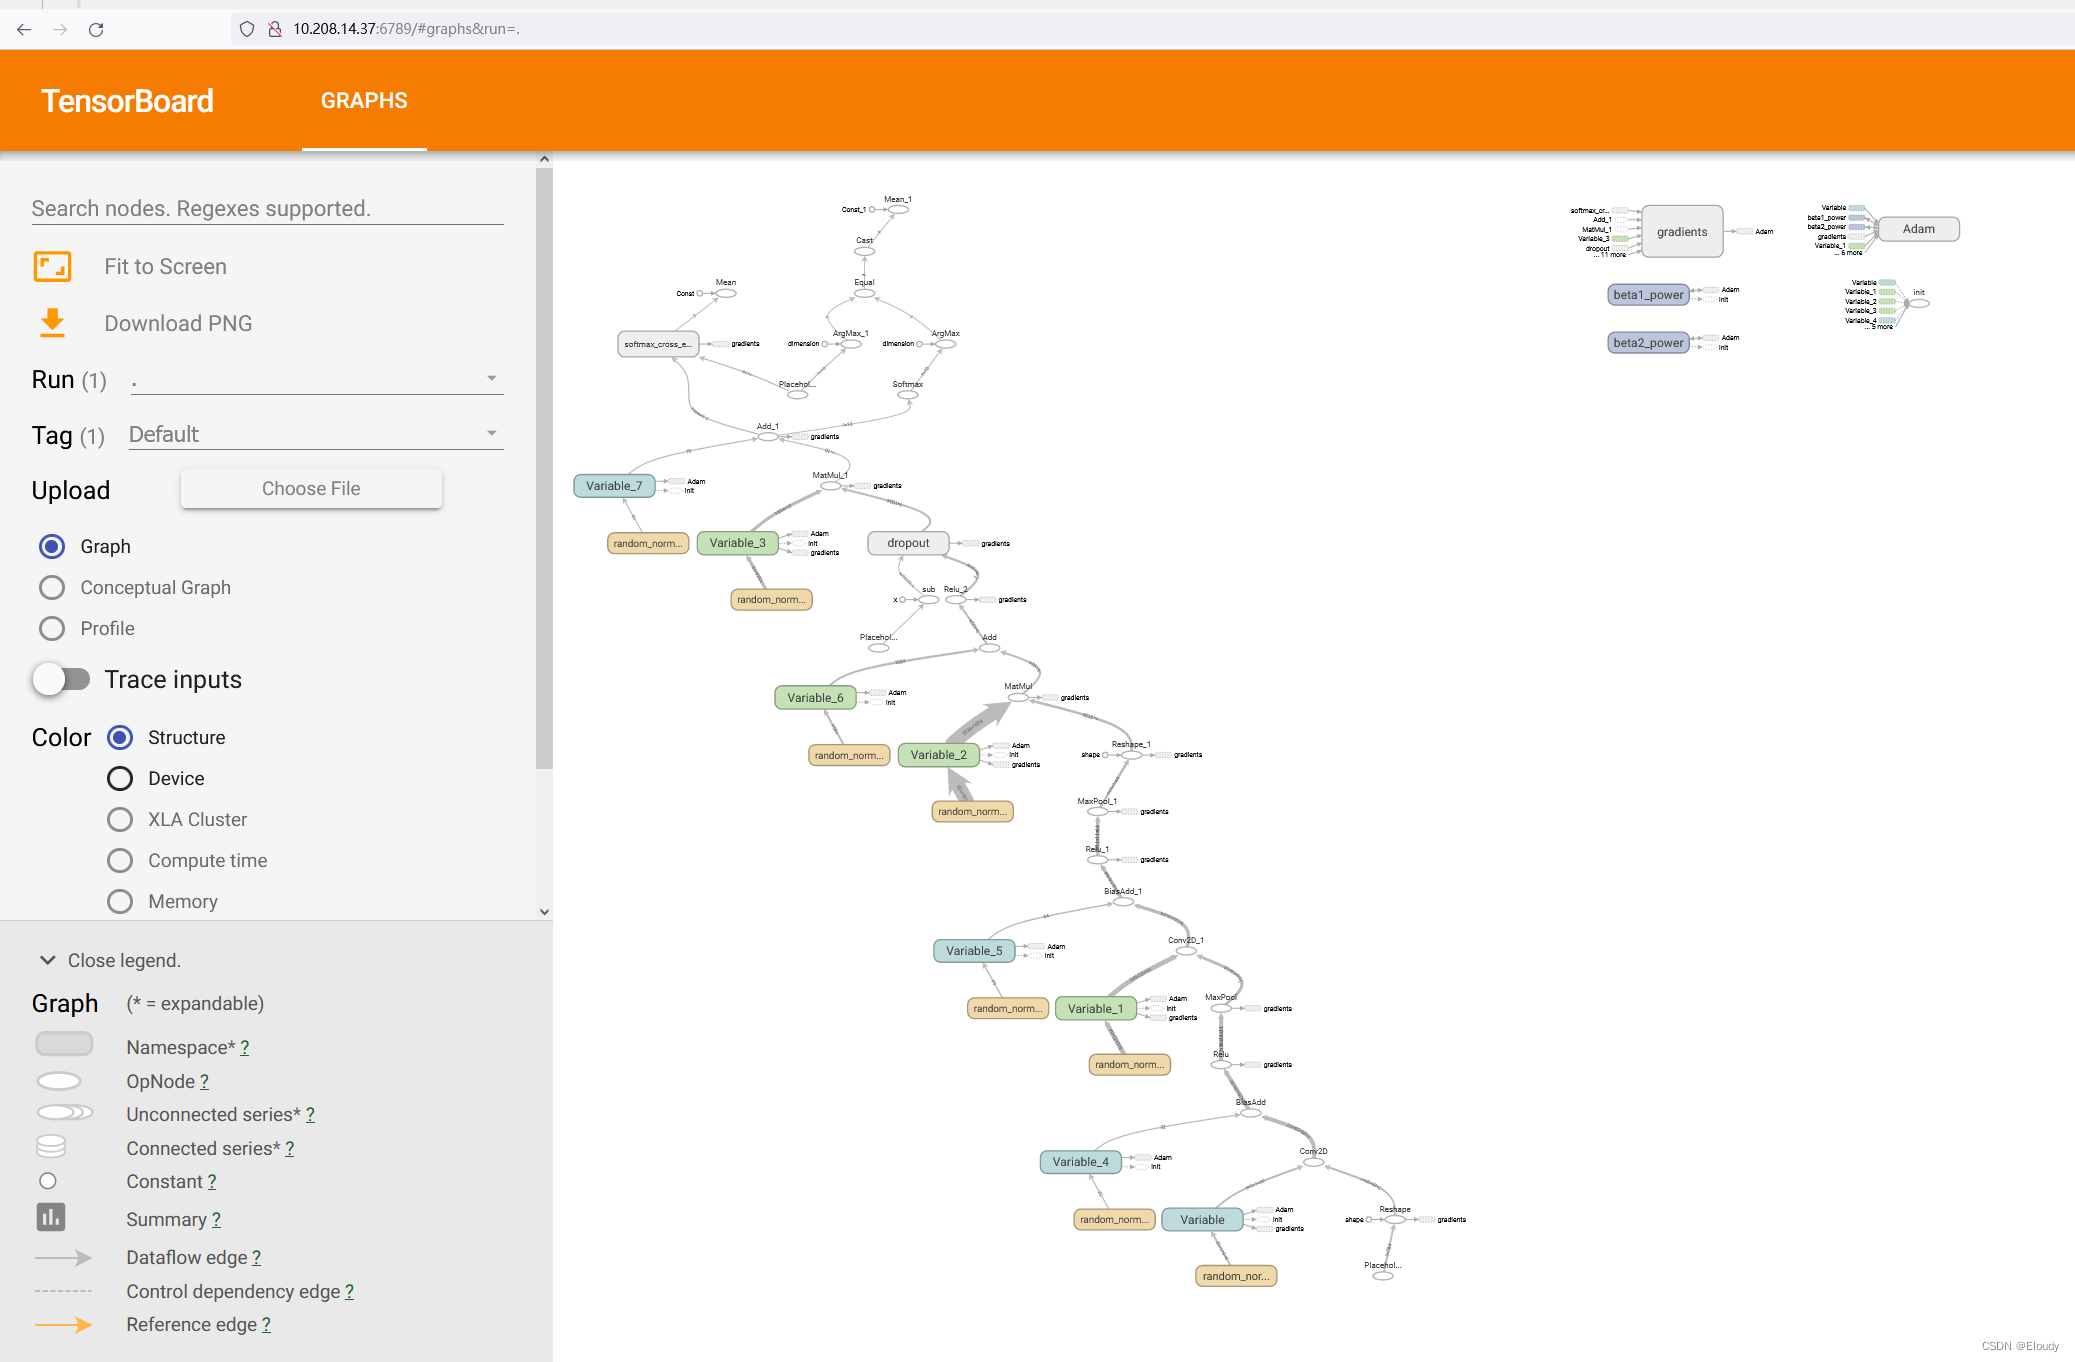2075x1362 pixels.
Task: Enable the Trace inputs toggle
Action: pyautogui.click(x=62, y=679)
